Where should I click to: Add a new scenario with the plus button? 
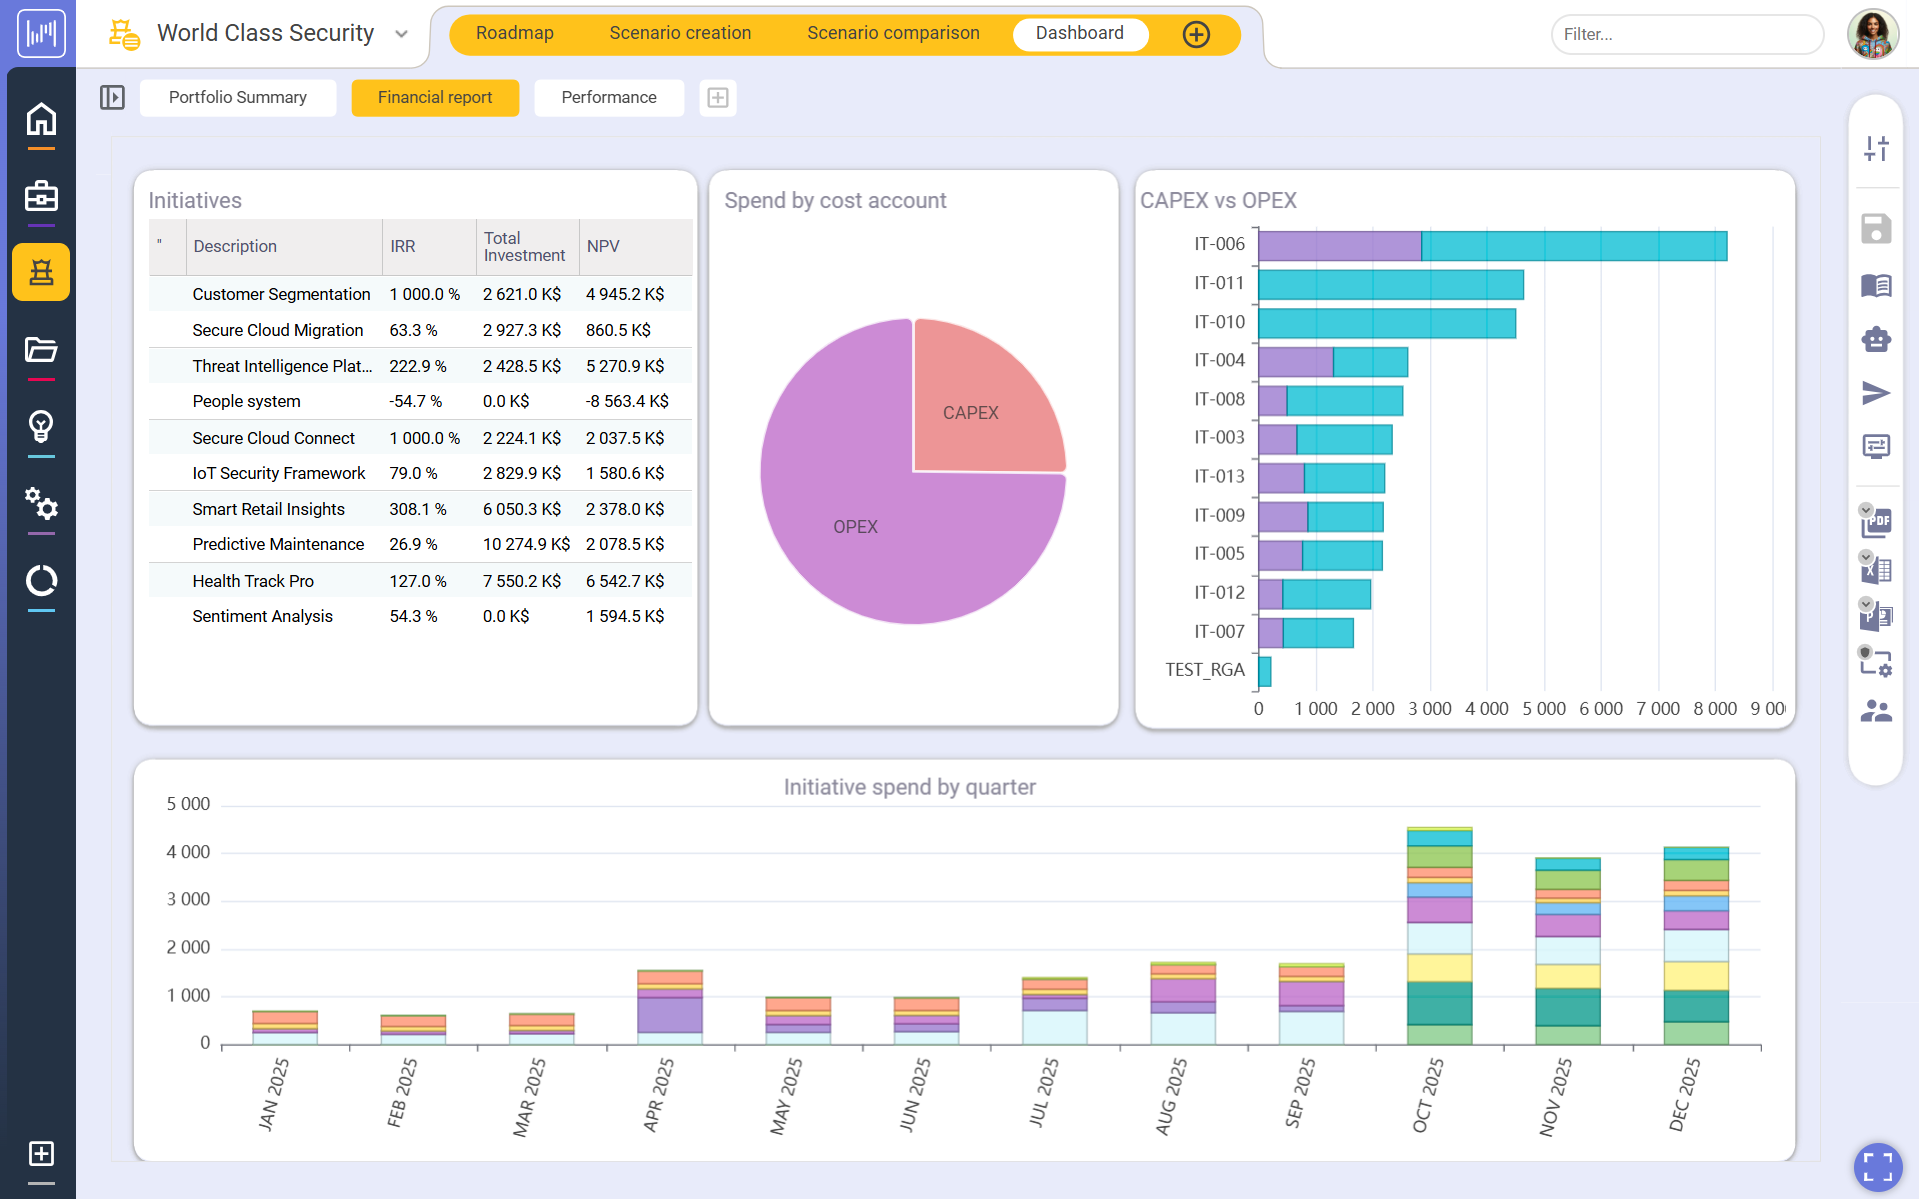point(1196,33)
